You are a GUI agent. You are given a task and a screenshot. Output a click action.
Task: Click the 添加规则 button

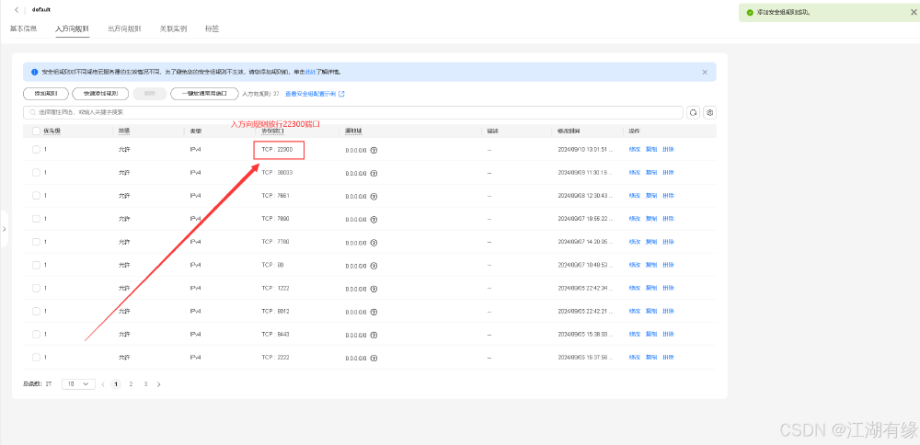pyautogui.click(x=46, y=93)
